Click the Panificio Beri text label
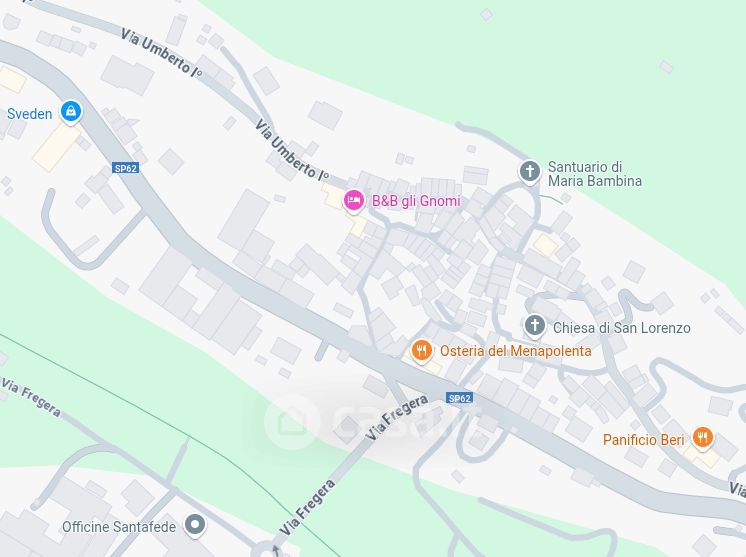This screenshot has width=746, height=557. tap(643, 440)
